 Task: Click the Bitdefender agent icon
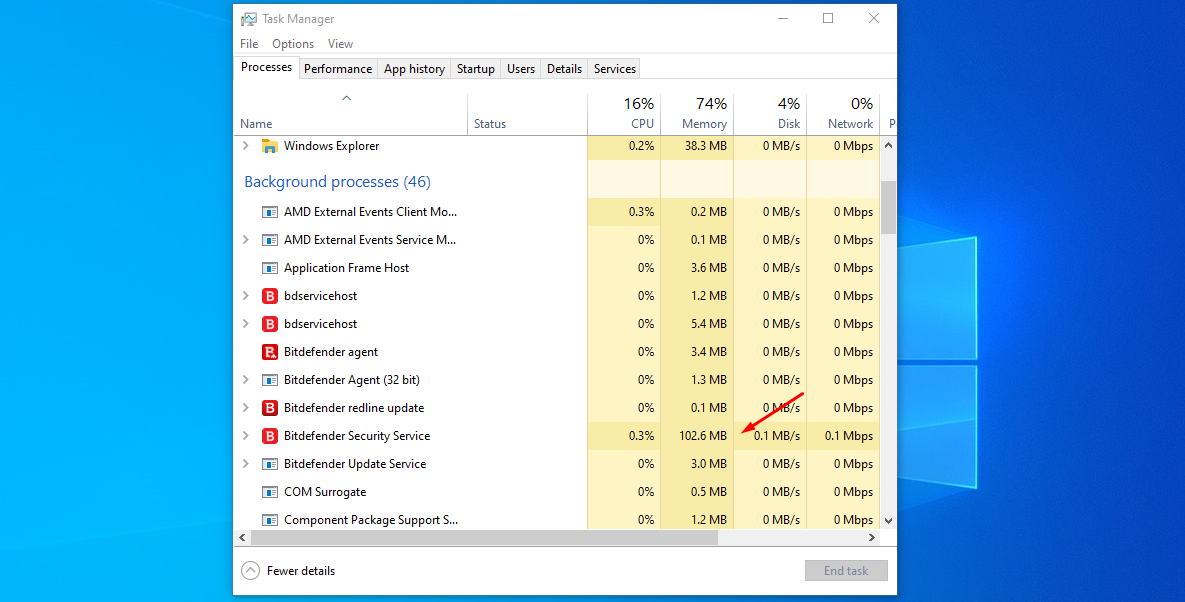point(270,352)
